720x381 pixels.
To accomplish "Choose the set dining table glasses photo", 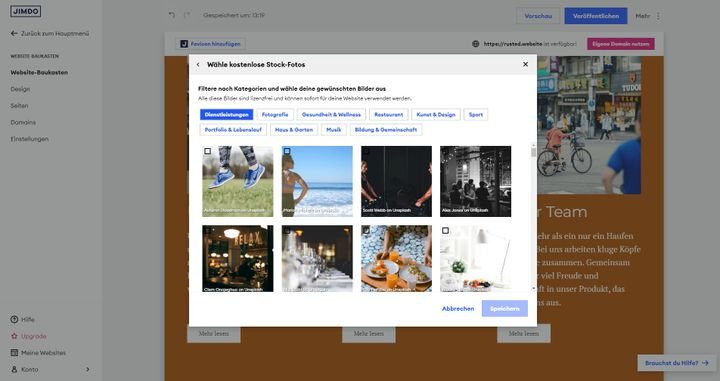I will tap(317, 258).
